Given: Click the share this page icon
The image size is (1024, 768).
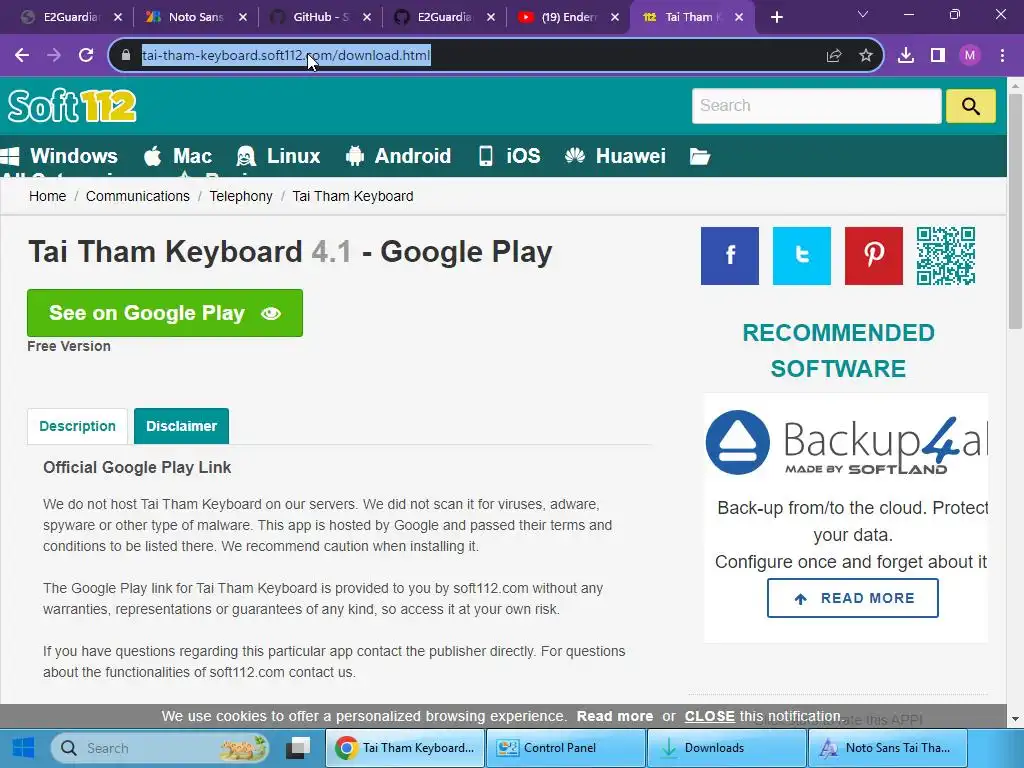Looking at the screenshot, I should tap(834, 56).
